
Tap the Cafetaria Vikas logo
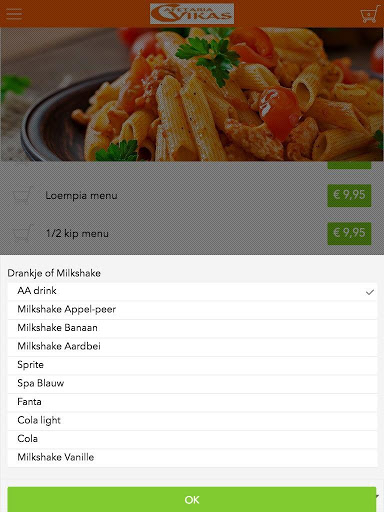(192, 14)
